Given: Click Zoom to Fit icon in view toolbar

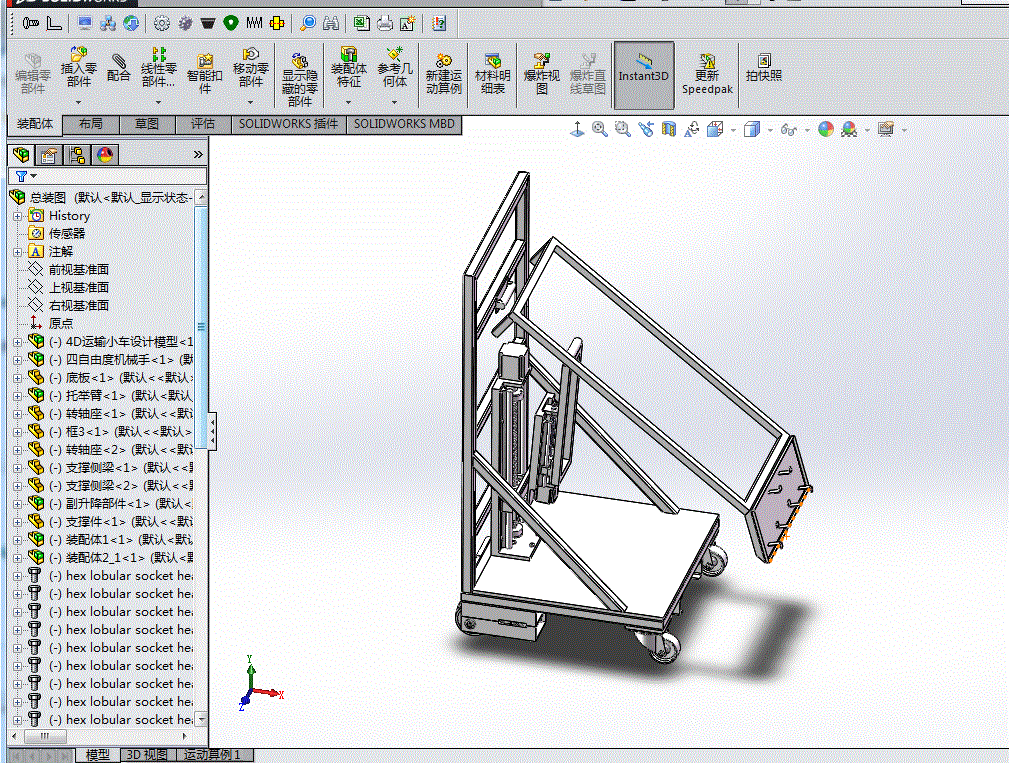Looking at the screenshot, I should (x=600, y=129).
